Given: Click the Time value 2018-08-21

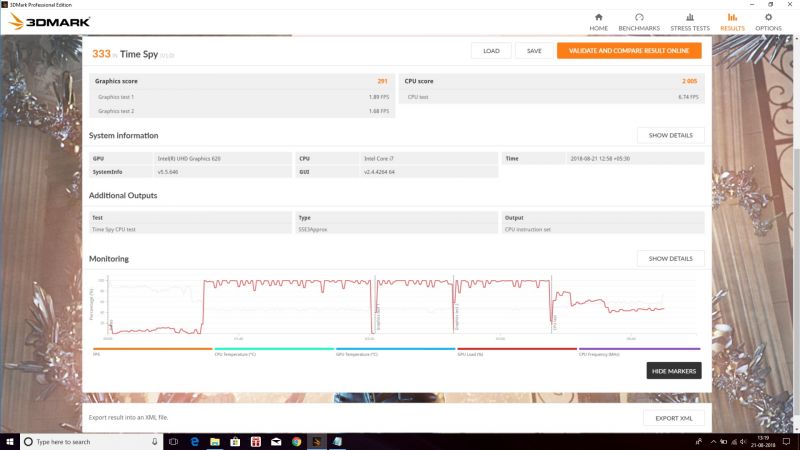Looking at the screenshot, I should (600, 159).
